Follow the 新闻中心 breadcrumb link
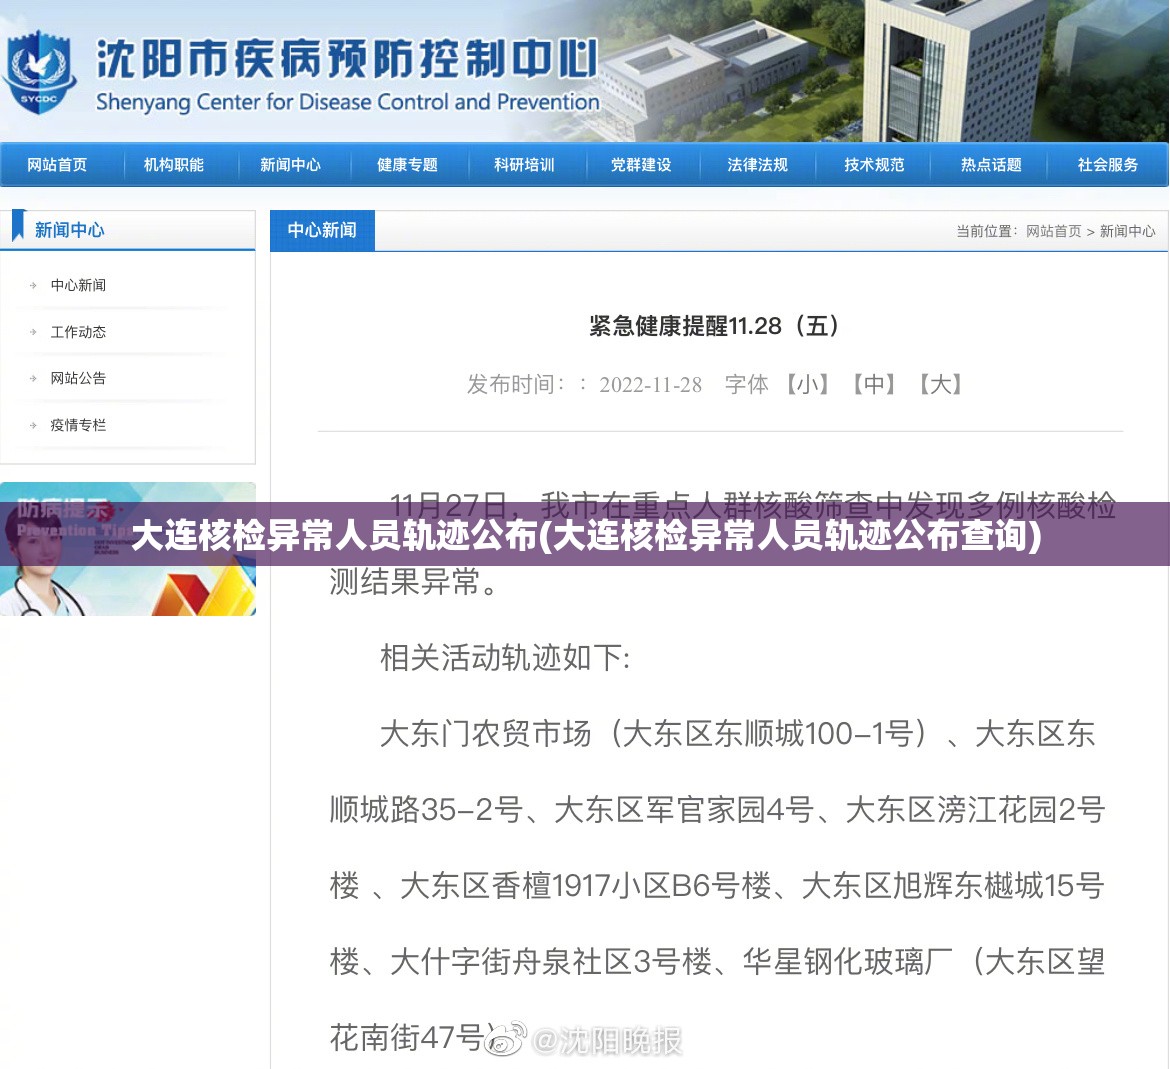 pos(1127,231)
